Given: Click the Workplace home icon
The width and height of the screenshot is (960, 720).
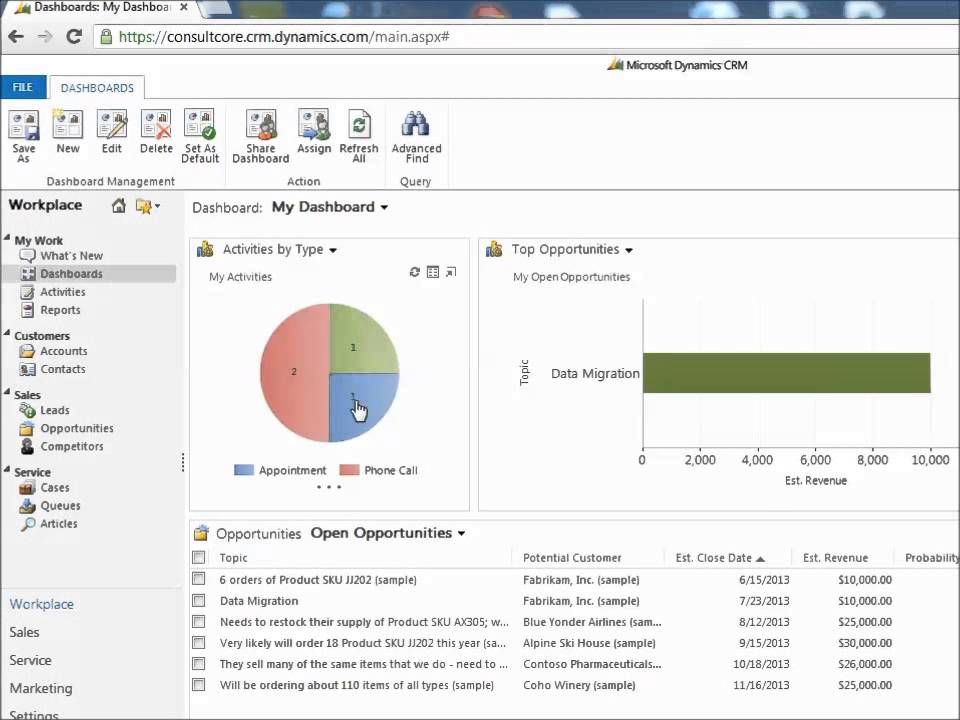Looking at the screenshot, I should pyautogui.click(x=119, y=206).
